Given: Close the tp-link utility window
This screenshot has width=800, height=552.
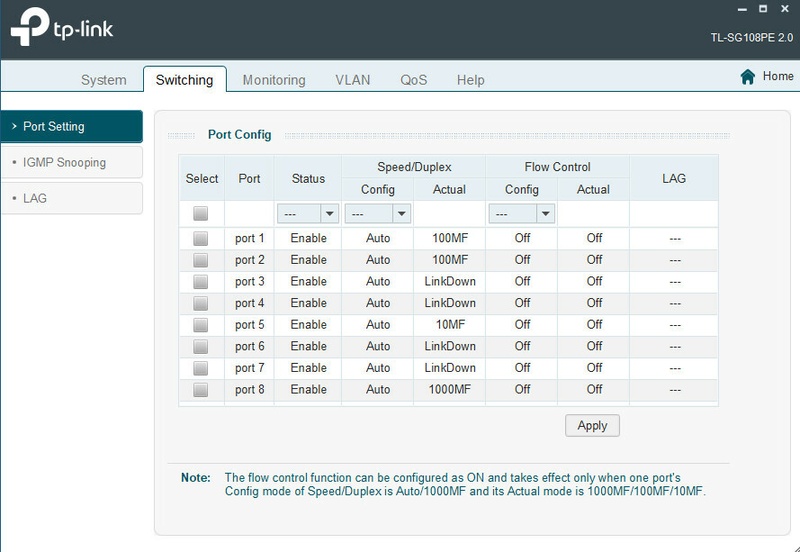Looking at the screenshot, I should click(x=785, y=9).
